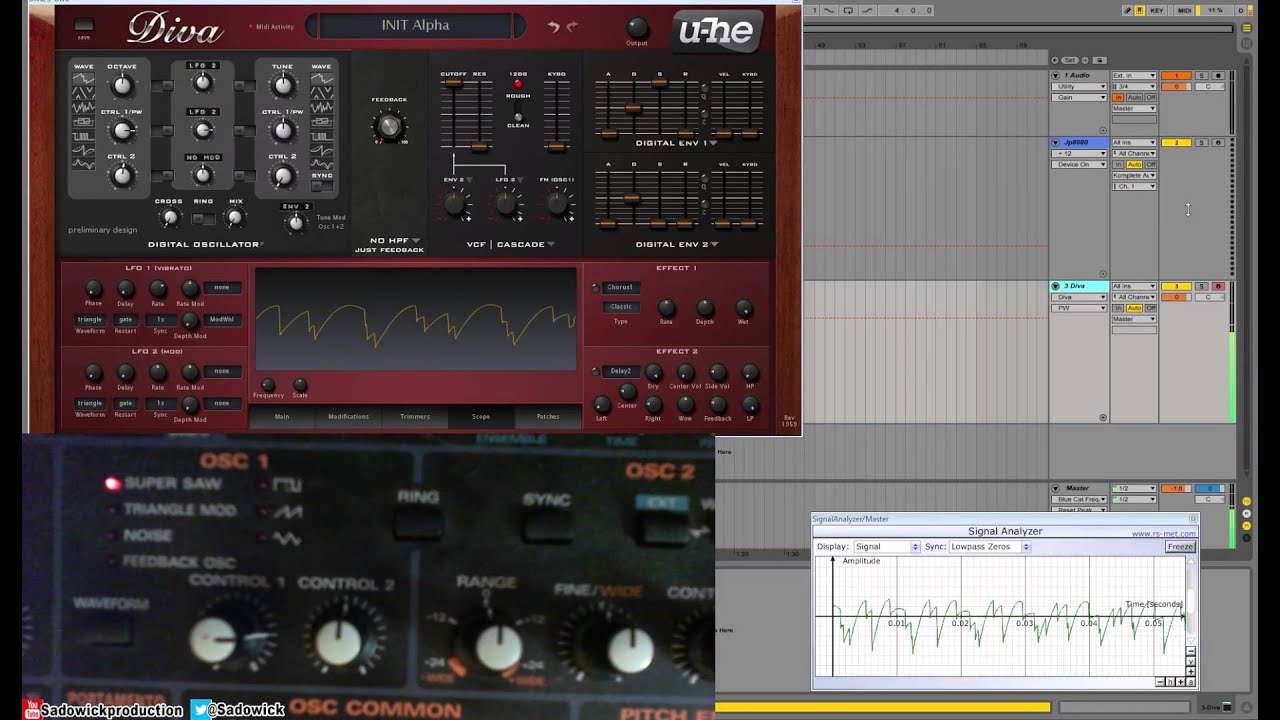Click the Classic chorus type button
Viewport: 1280px width, 720px height.
pos(621,307)
